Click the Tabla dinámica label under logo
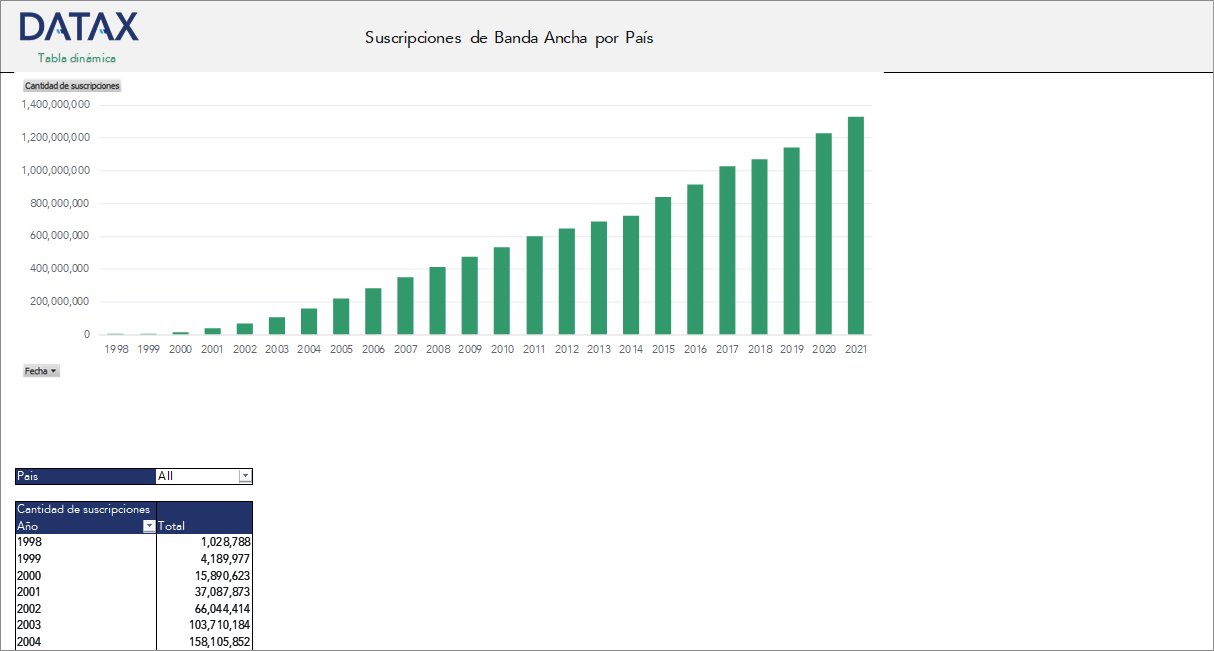 (x=77, y=58)
